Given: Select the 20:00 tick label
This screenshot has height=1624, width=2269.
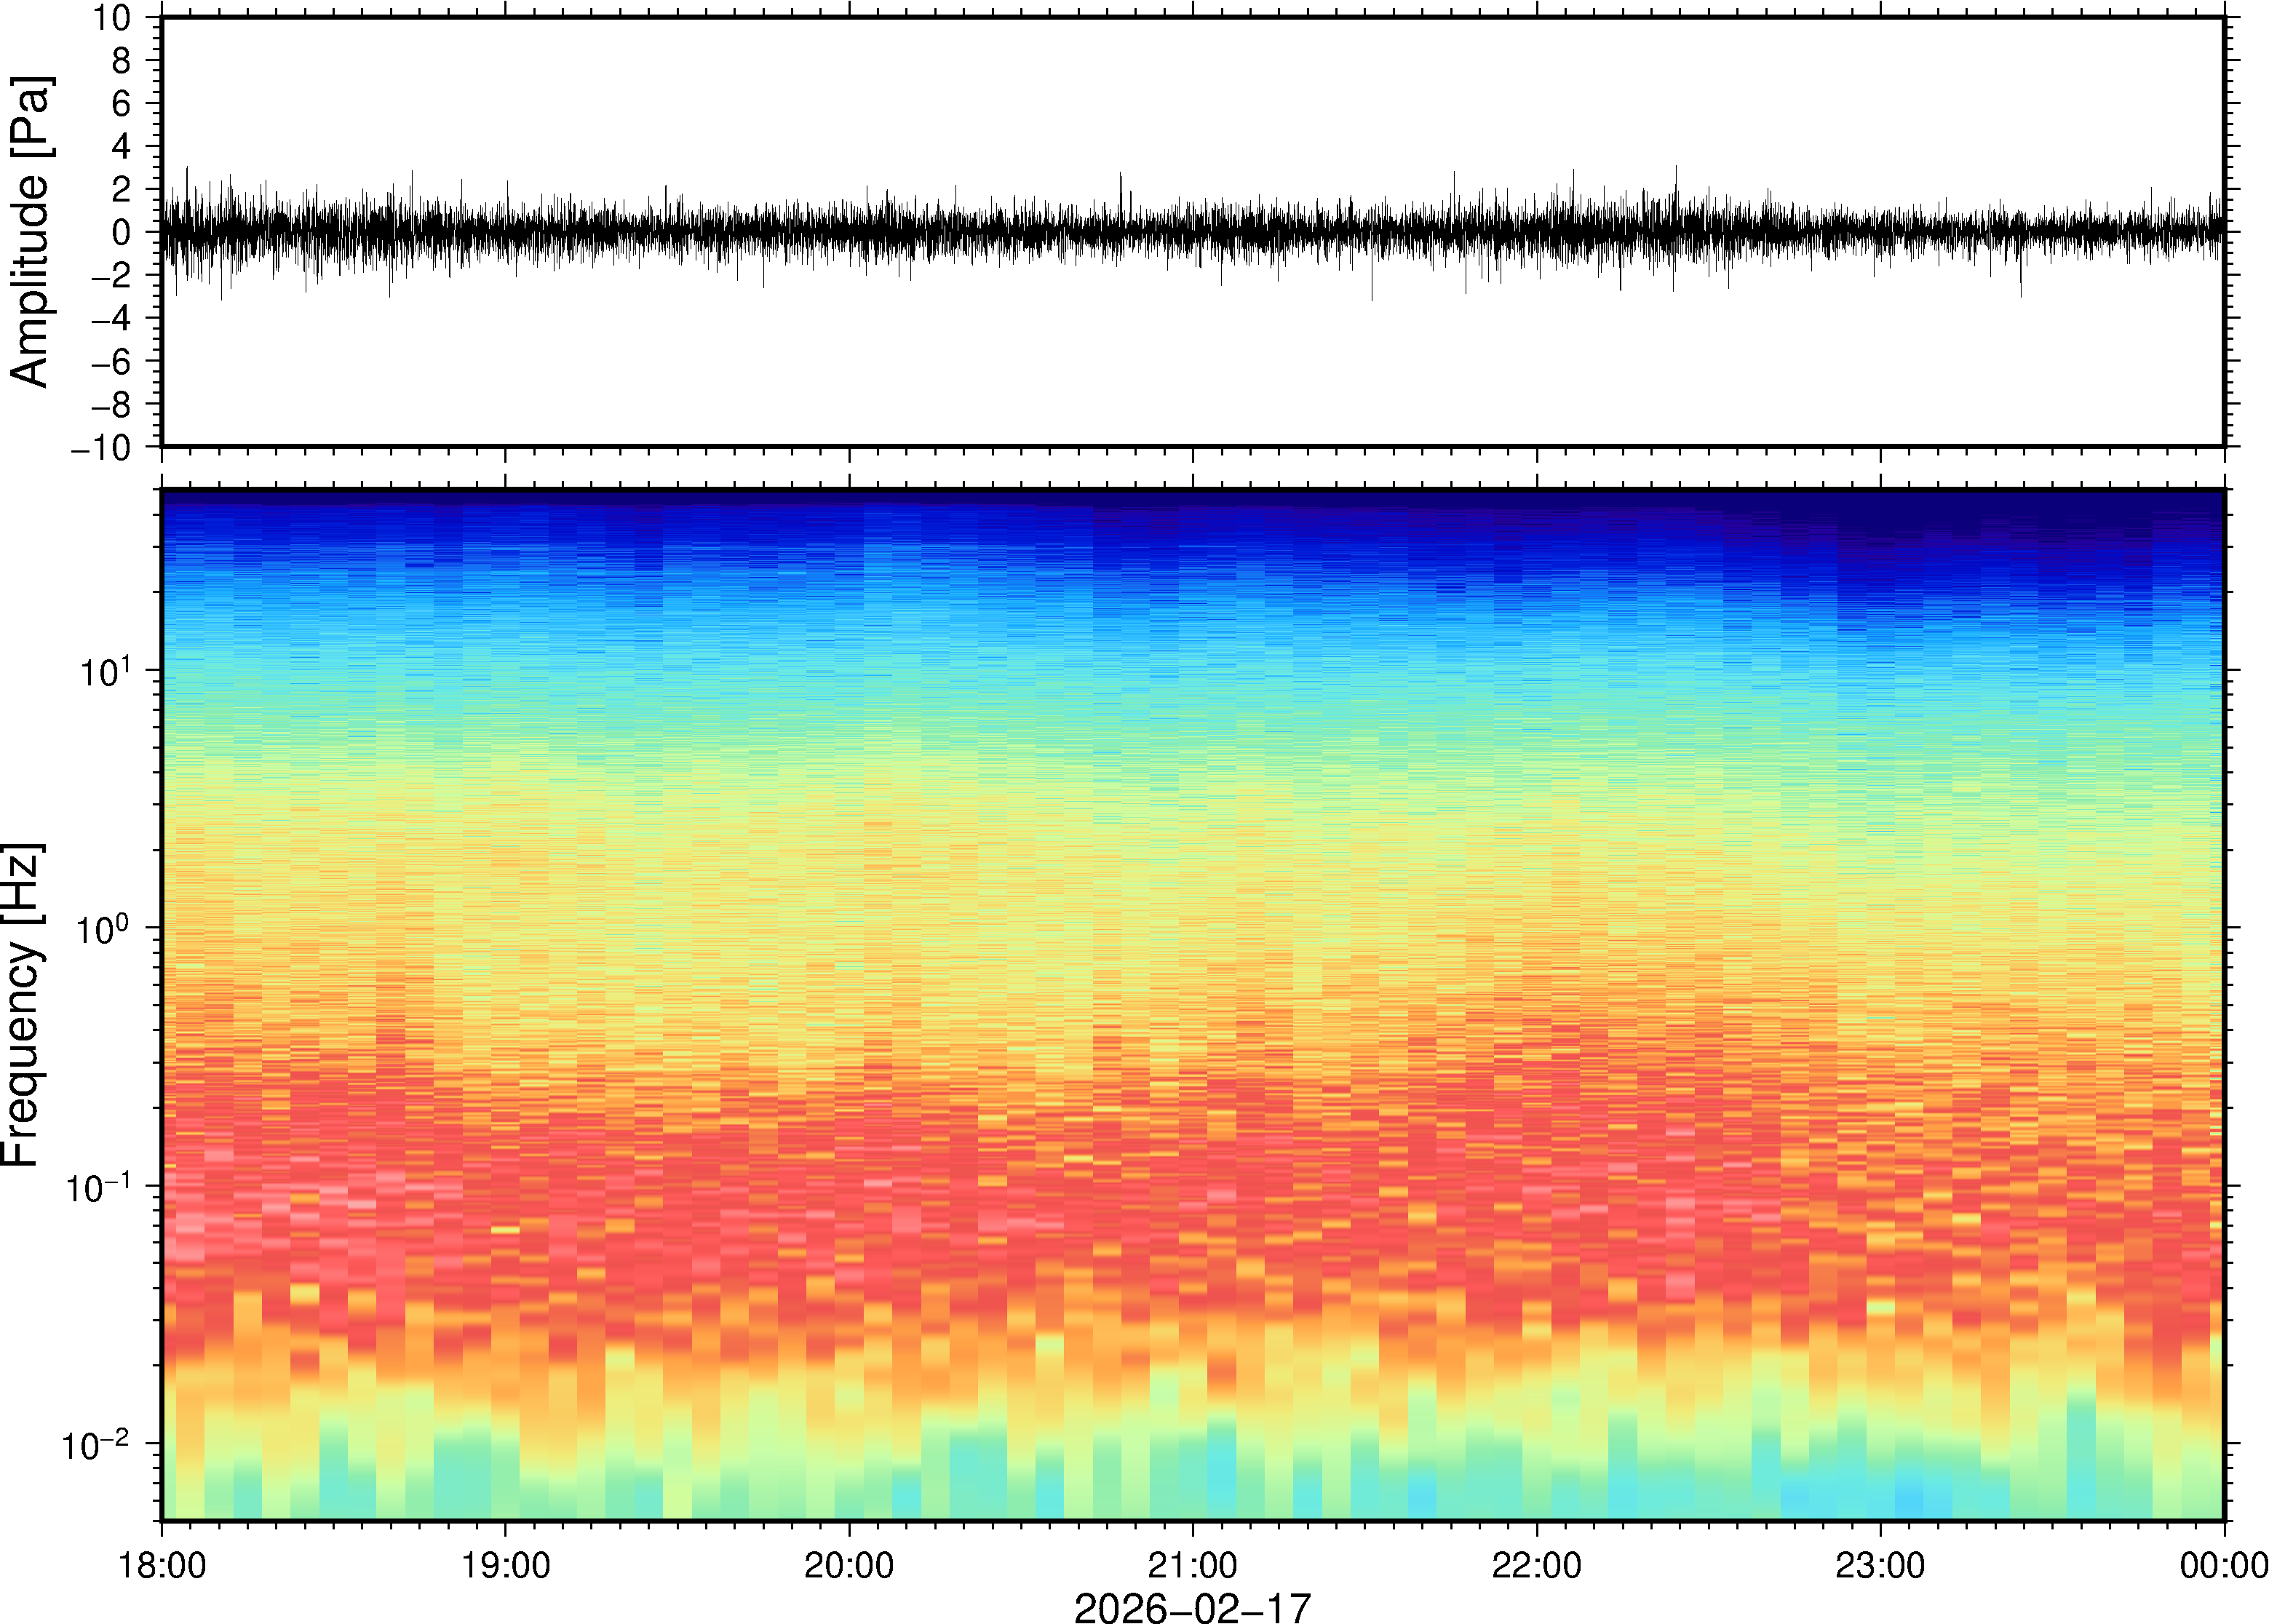Looking at the screenshot, I should 849,1565.
